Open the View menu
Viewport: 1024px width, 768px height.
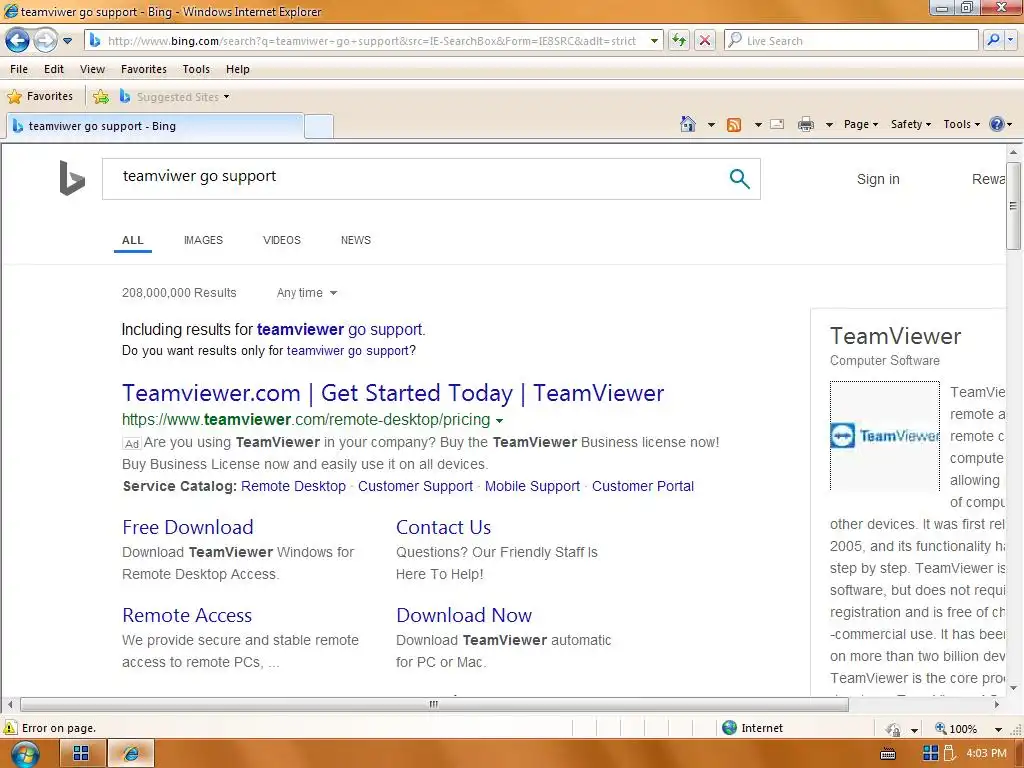[92, 69]
